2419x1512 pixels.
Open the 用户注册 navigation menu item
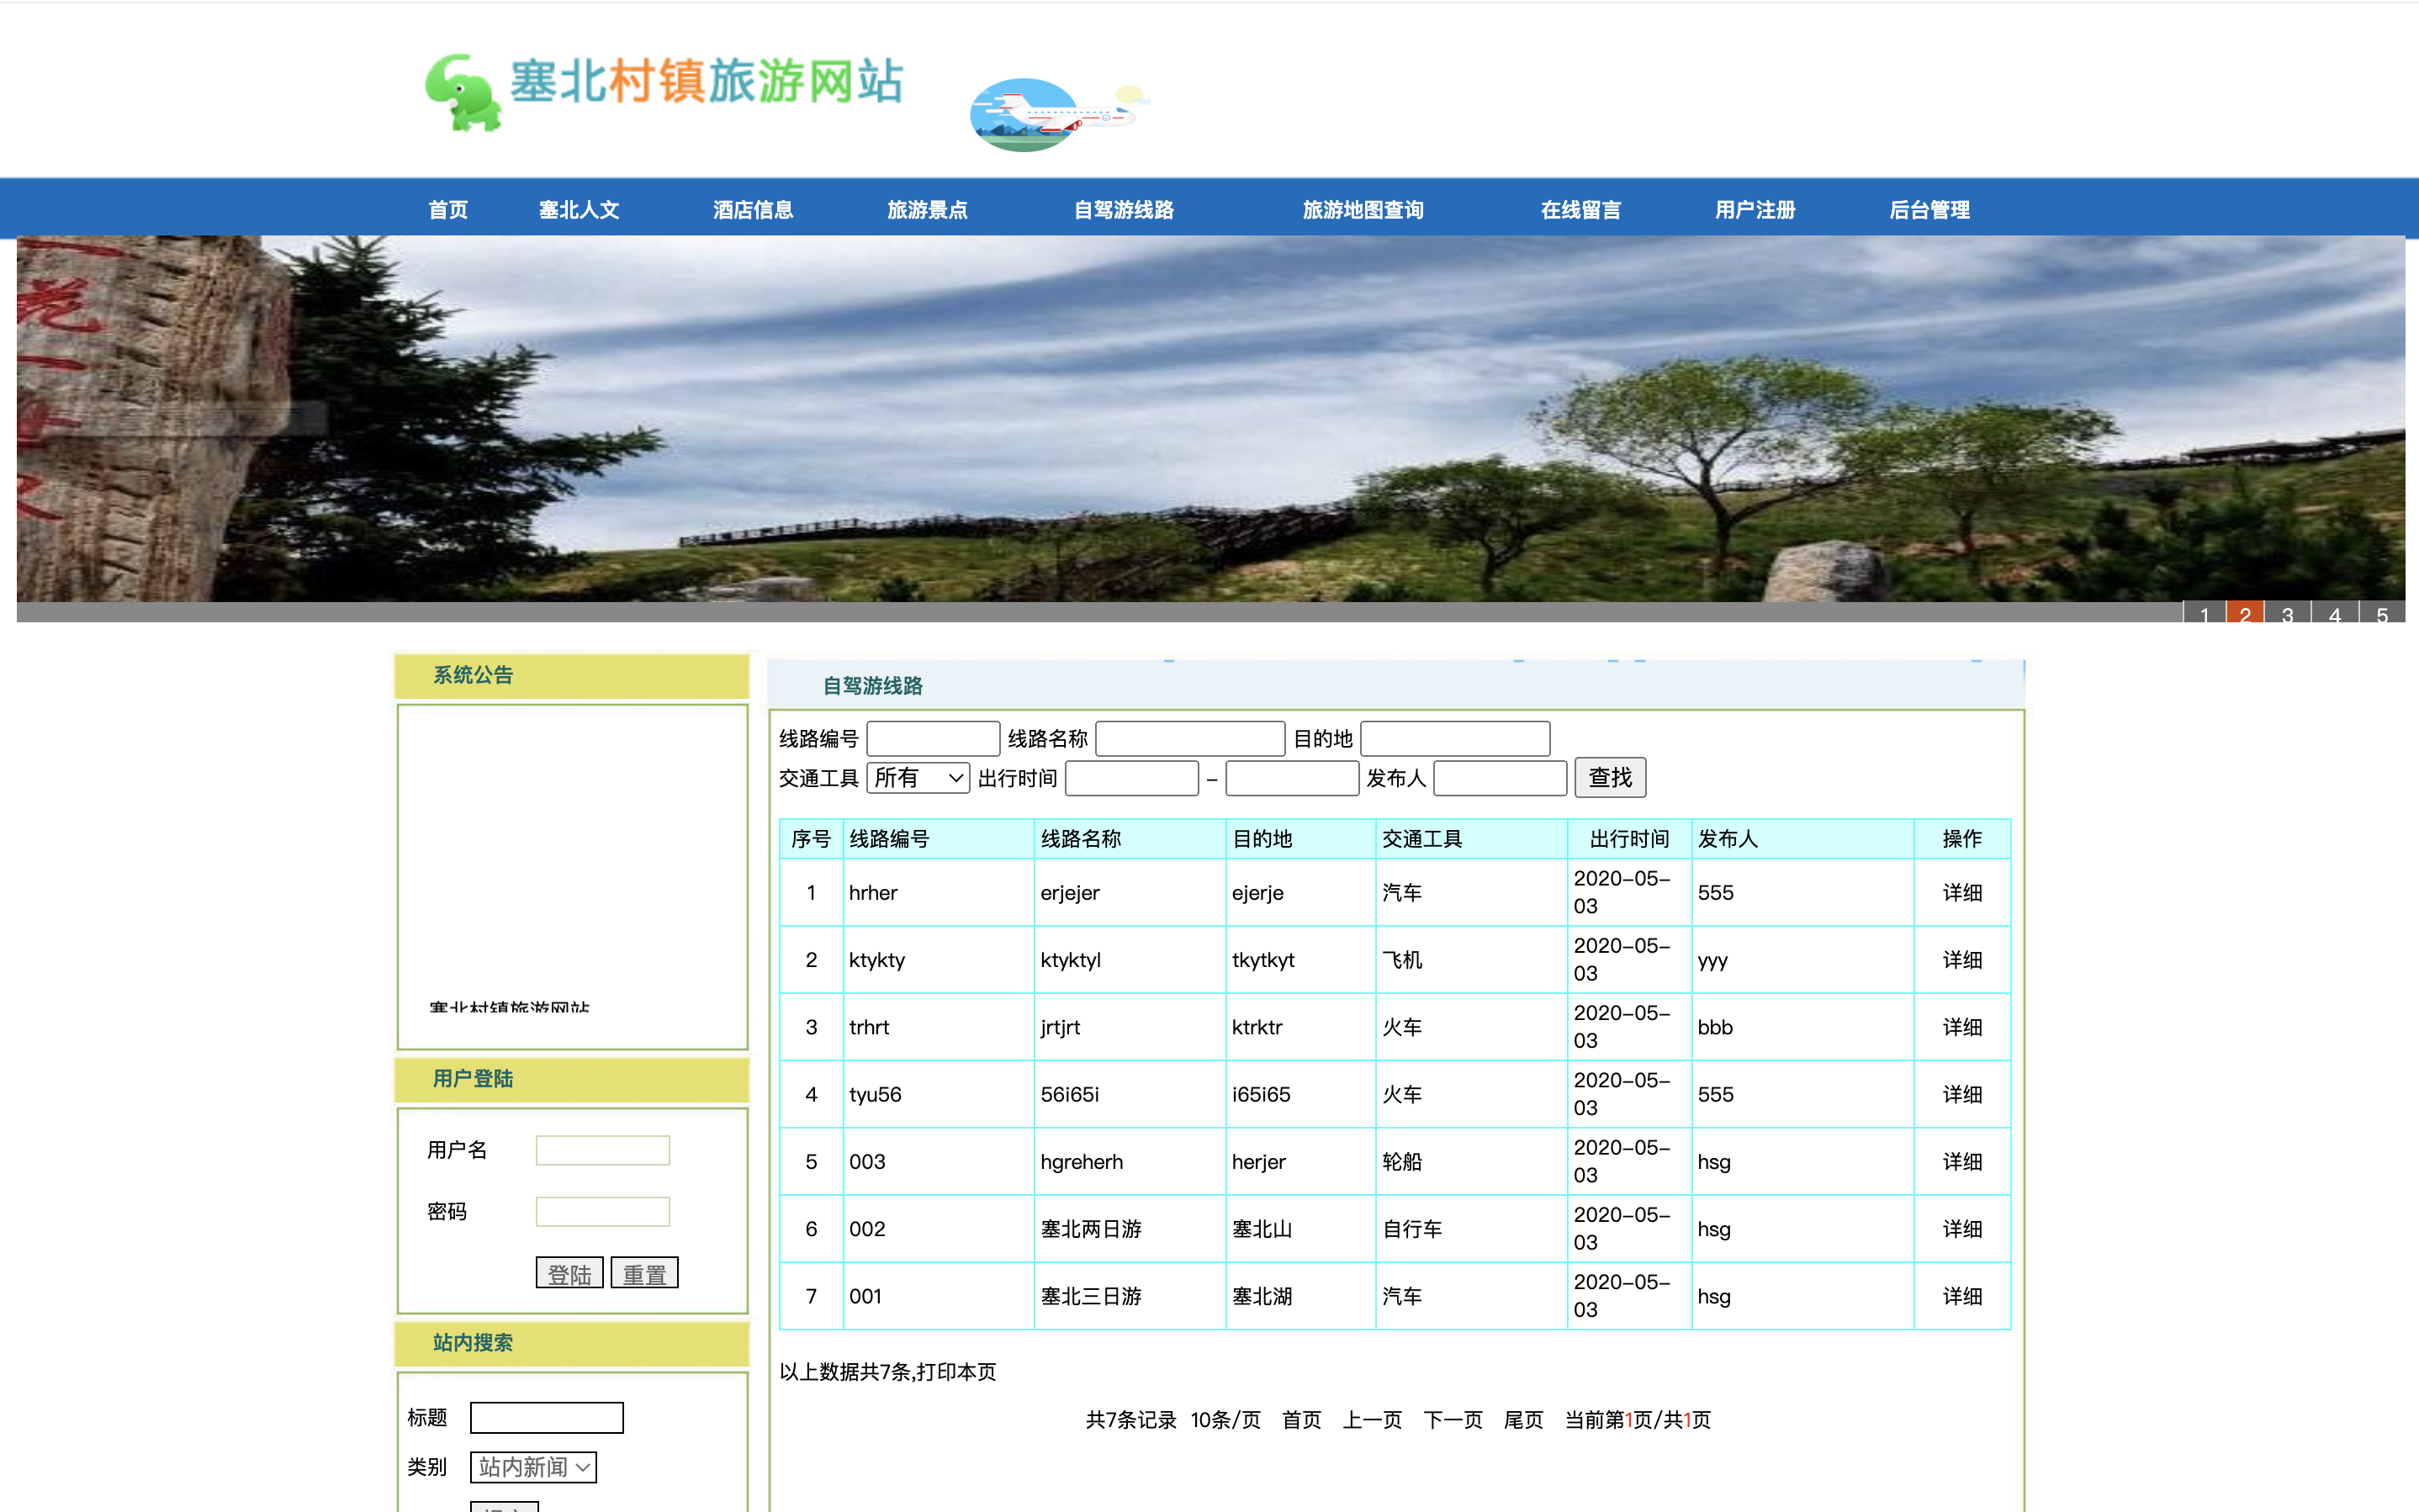click(x=1755, y=209)
